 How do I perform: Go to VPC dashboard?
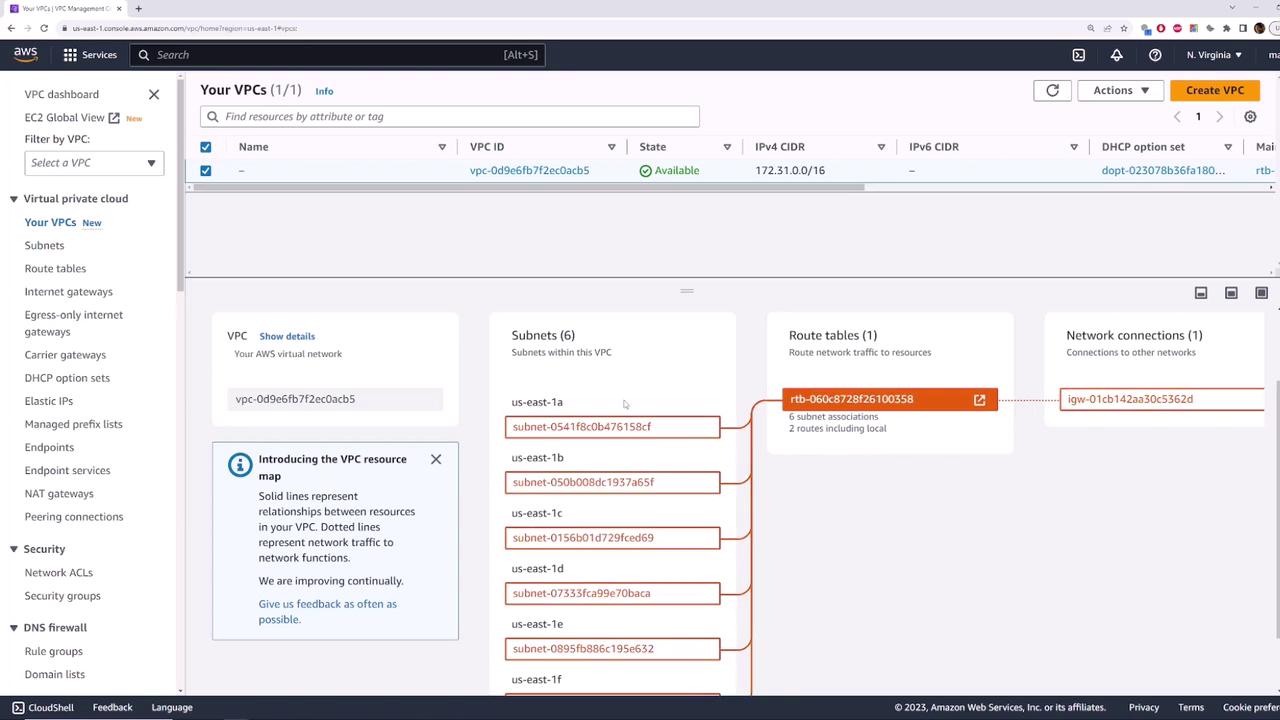coord(62,94)
